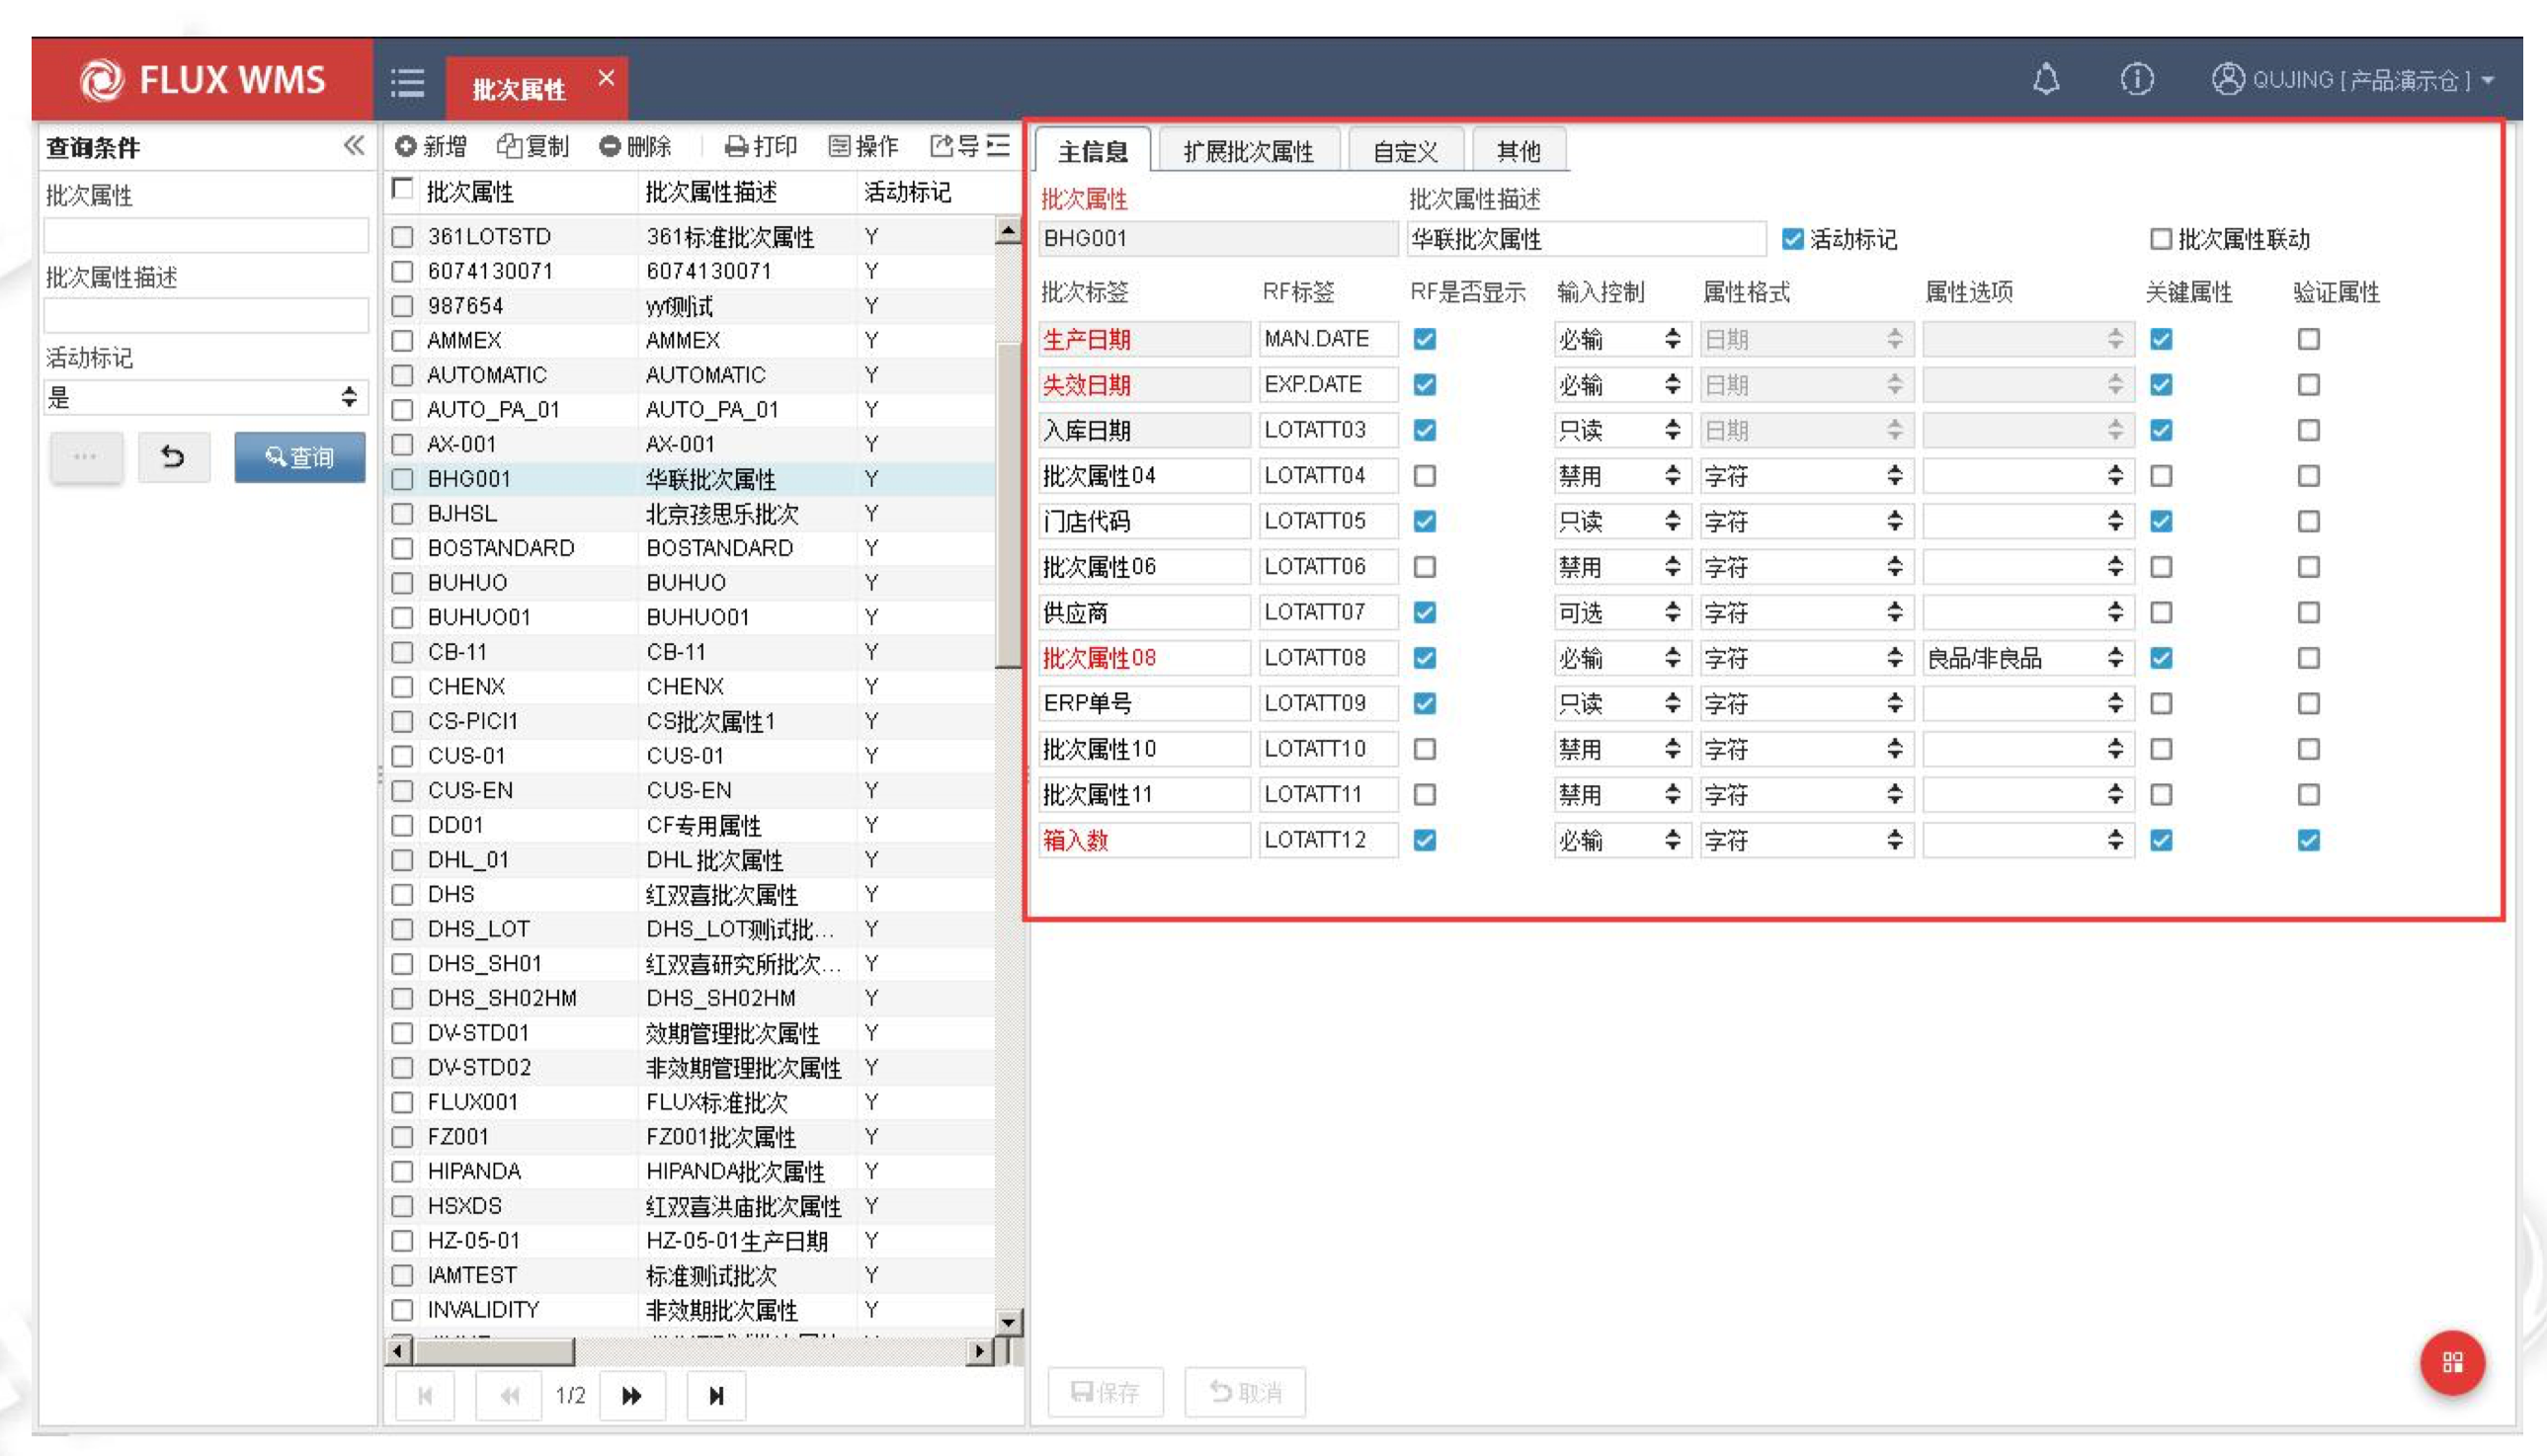Click the 查询 search button
This screenshot has width=2547, height=1456.
(299, 457)
